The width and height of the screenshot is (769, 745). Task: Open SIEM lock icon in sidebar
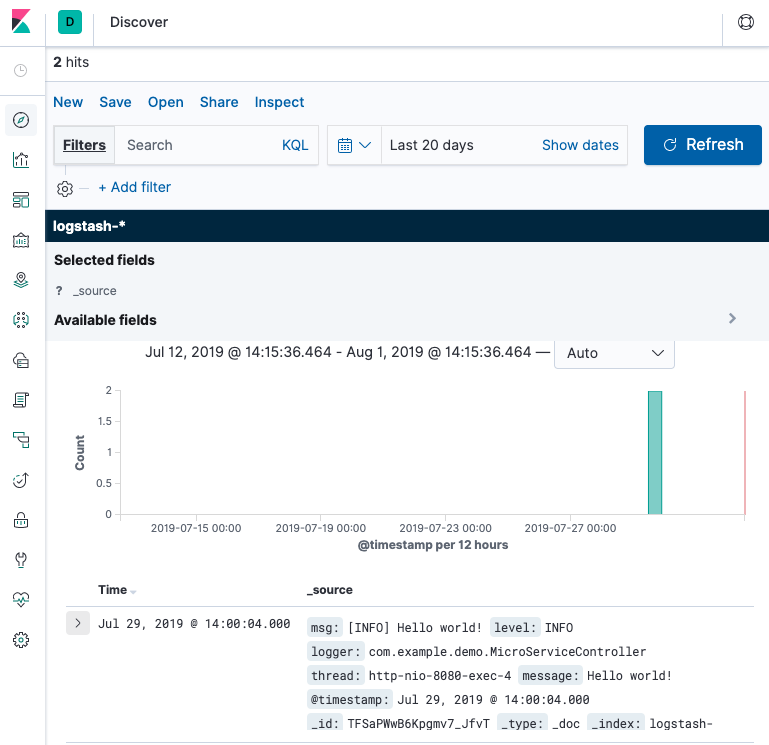[21, 520]
